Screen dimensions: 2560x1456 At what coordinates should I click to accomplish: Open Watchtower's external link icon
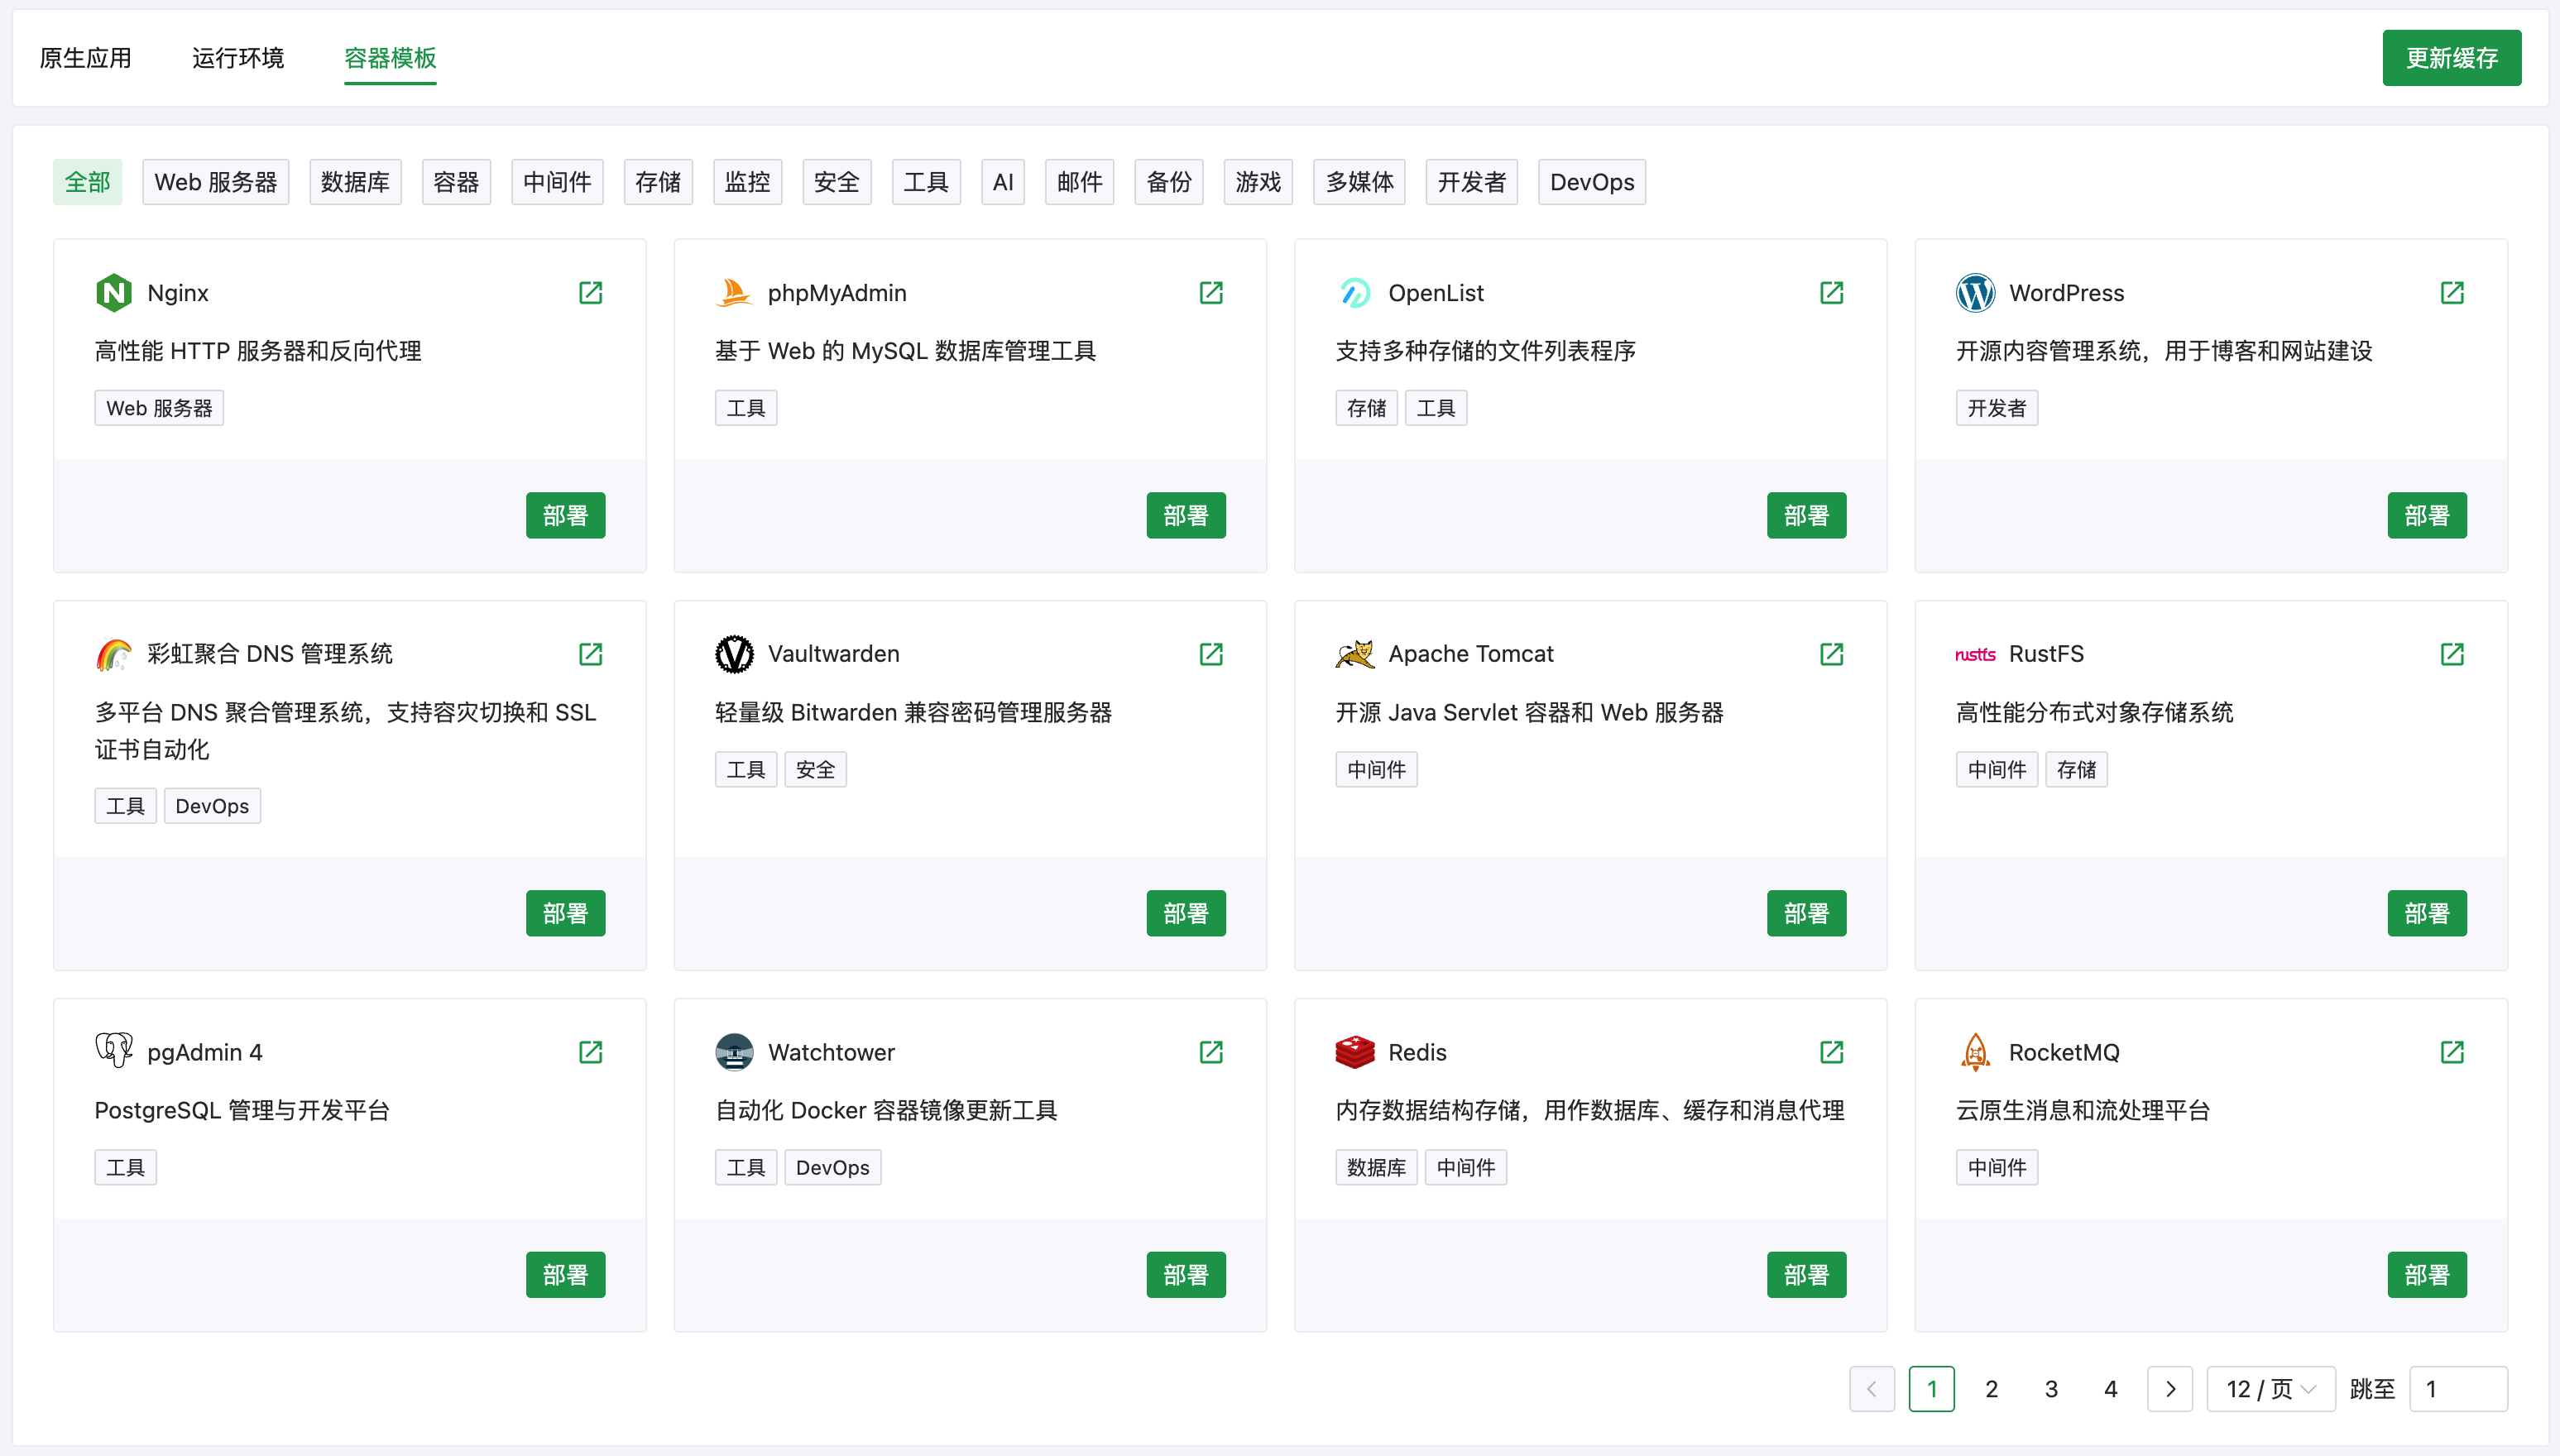tap(1211, 1052)
